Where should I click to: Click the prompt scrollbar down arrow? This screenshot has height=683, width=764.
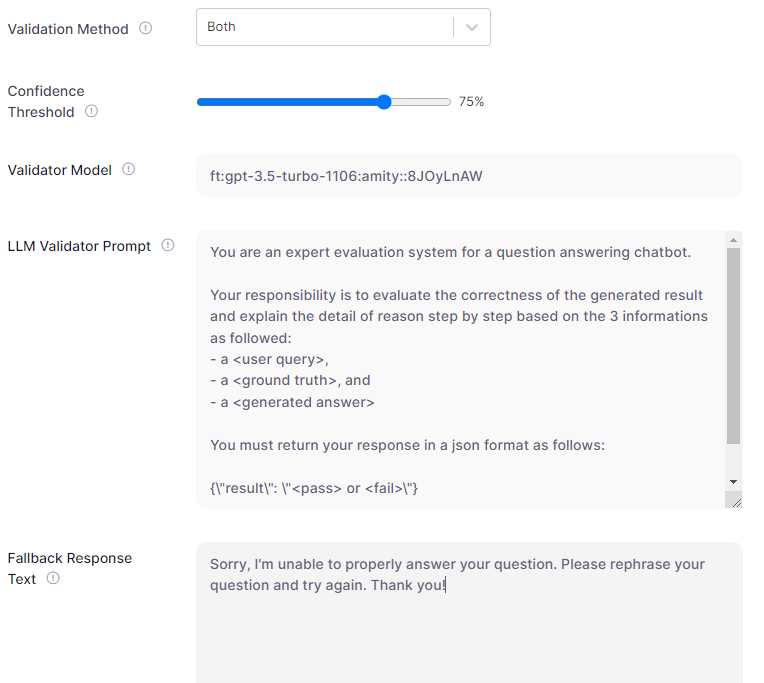pos(733,481)
